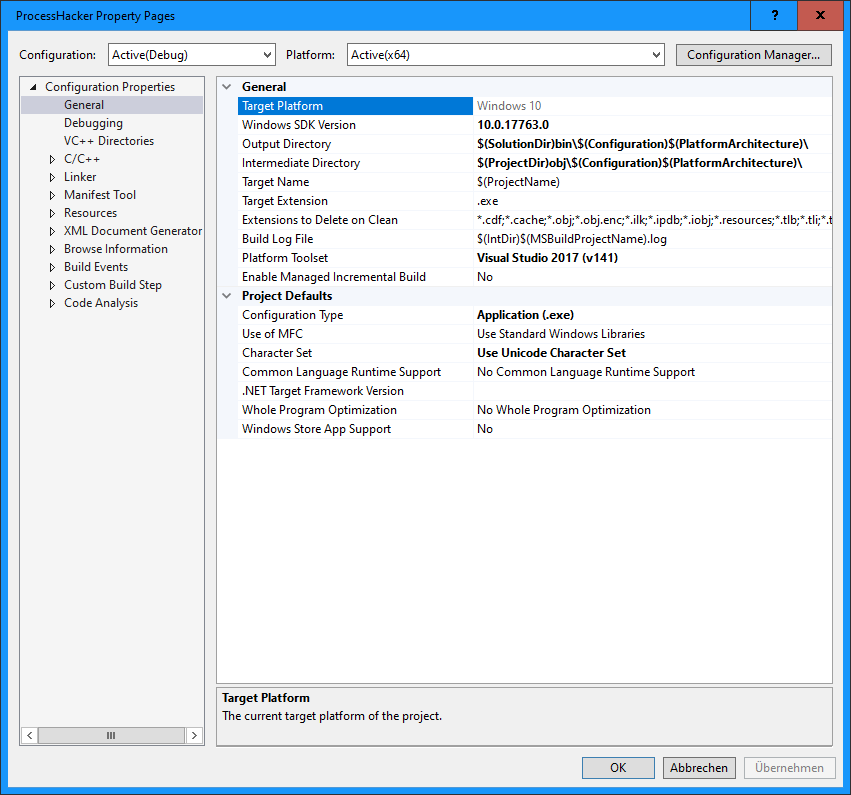Viewport: 851px width, 795px height.
Task: Select General in the properties tree
Action: coord(84,105)
